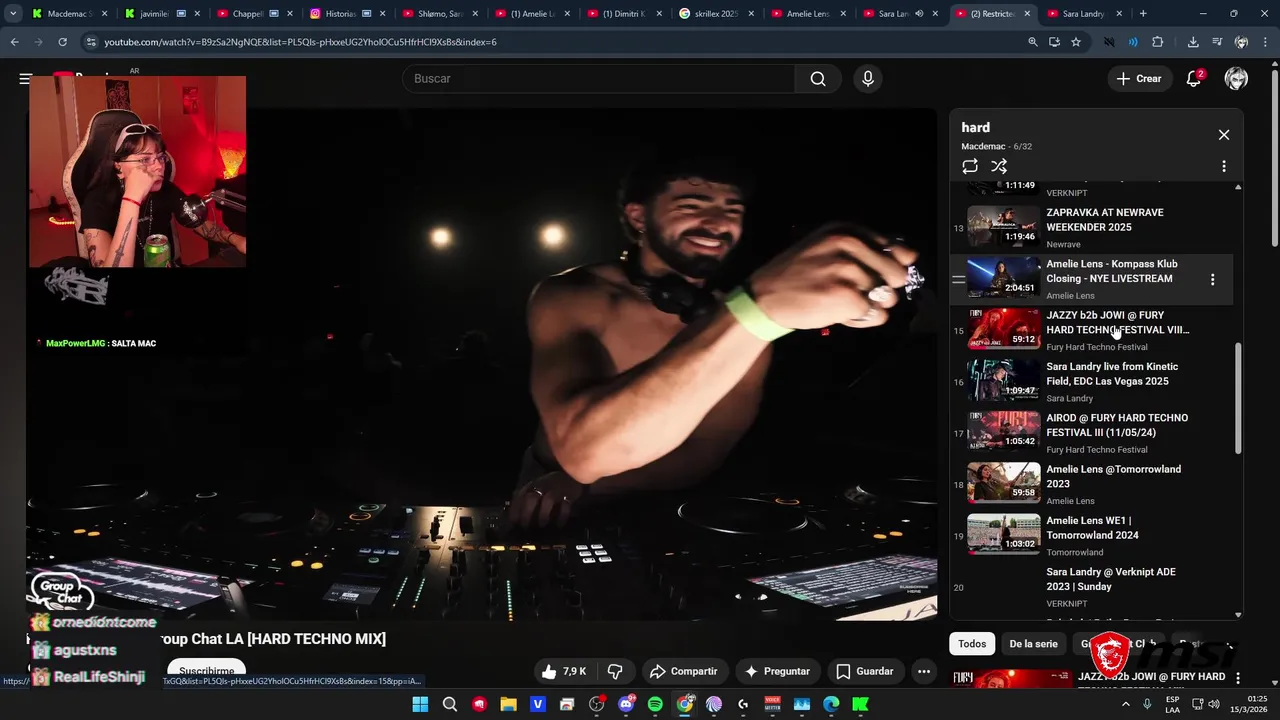Open the volume tray icon
This screenshot has height=720, width=1280.
[x=1215, y=704]
